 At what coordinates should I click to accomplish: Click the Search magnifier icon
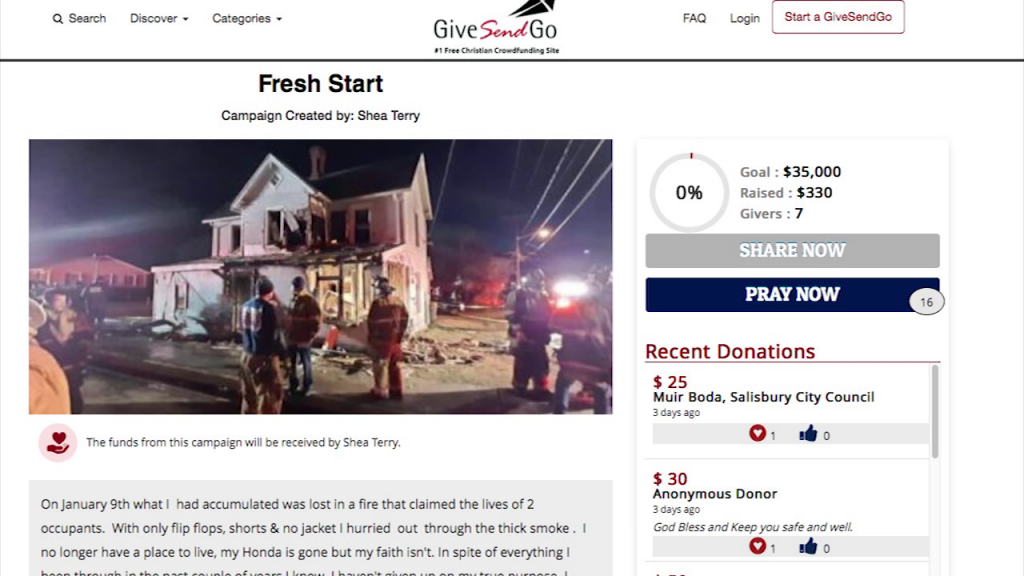(58, 19)
